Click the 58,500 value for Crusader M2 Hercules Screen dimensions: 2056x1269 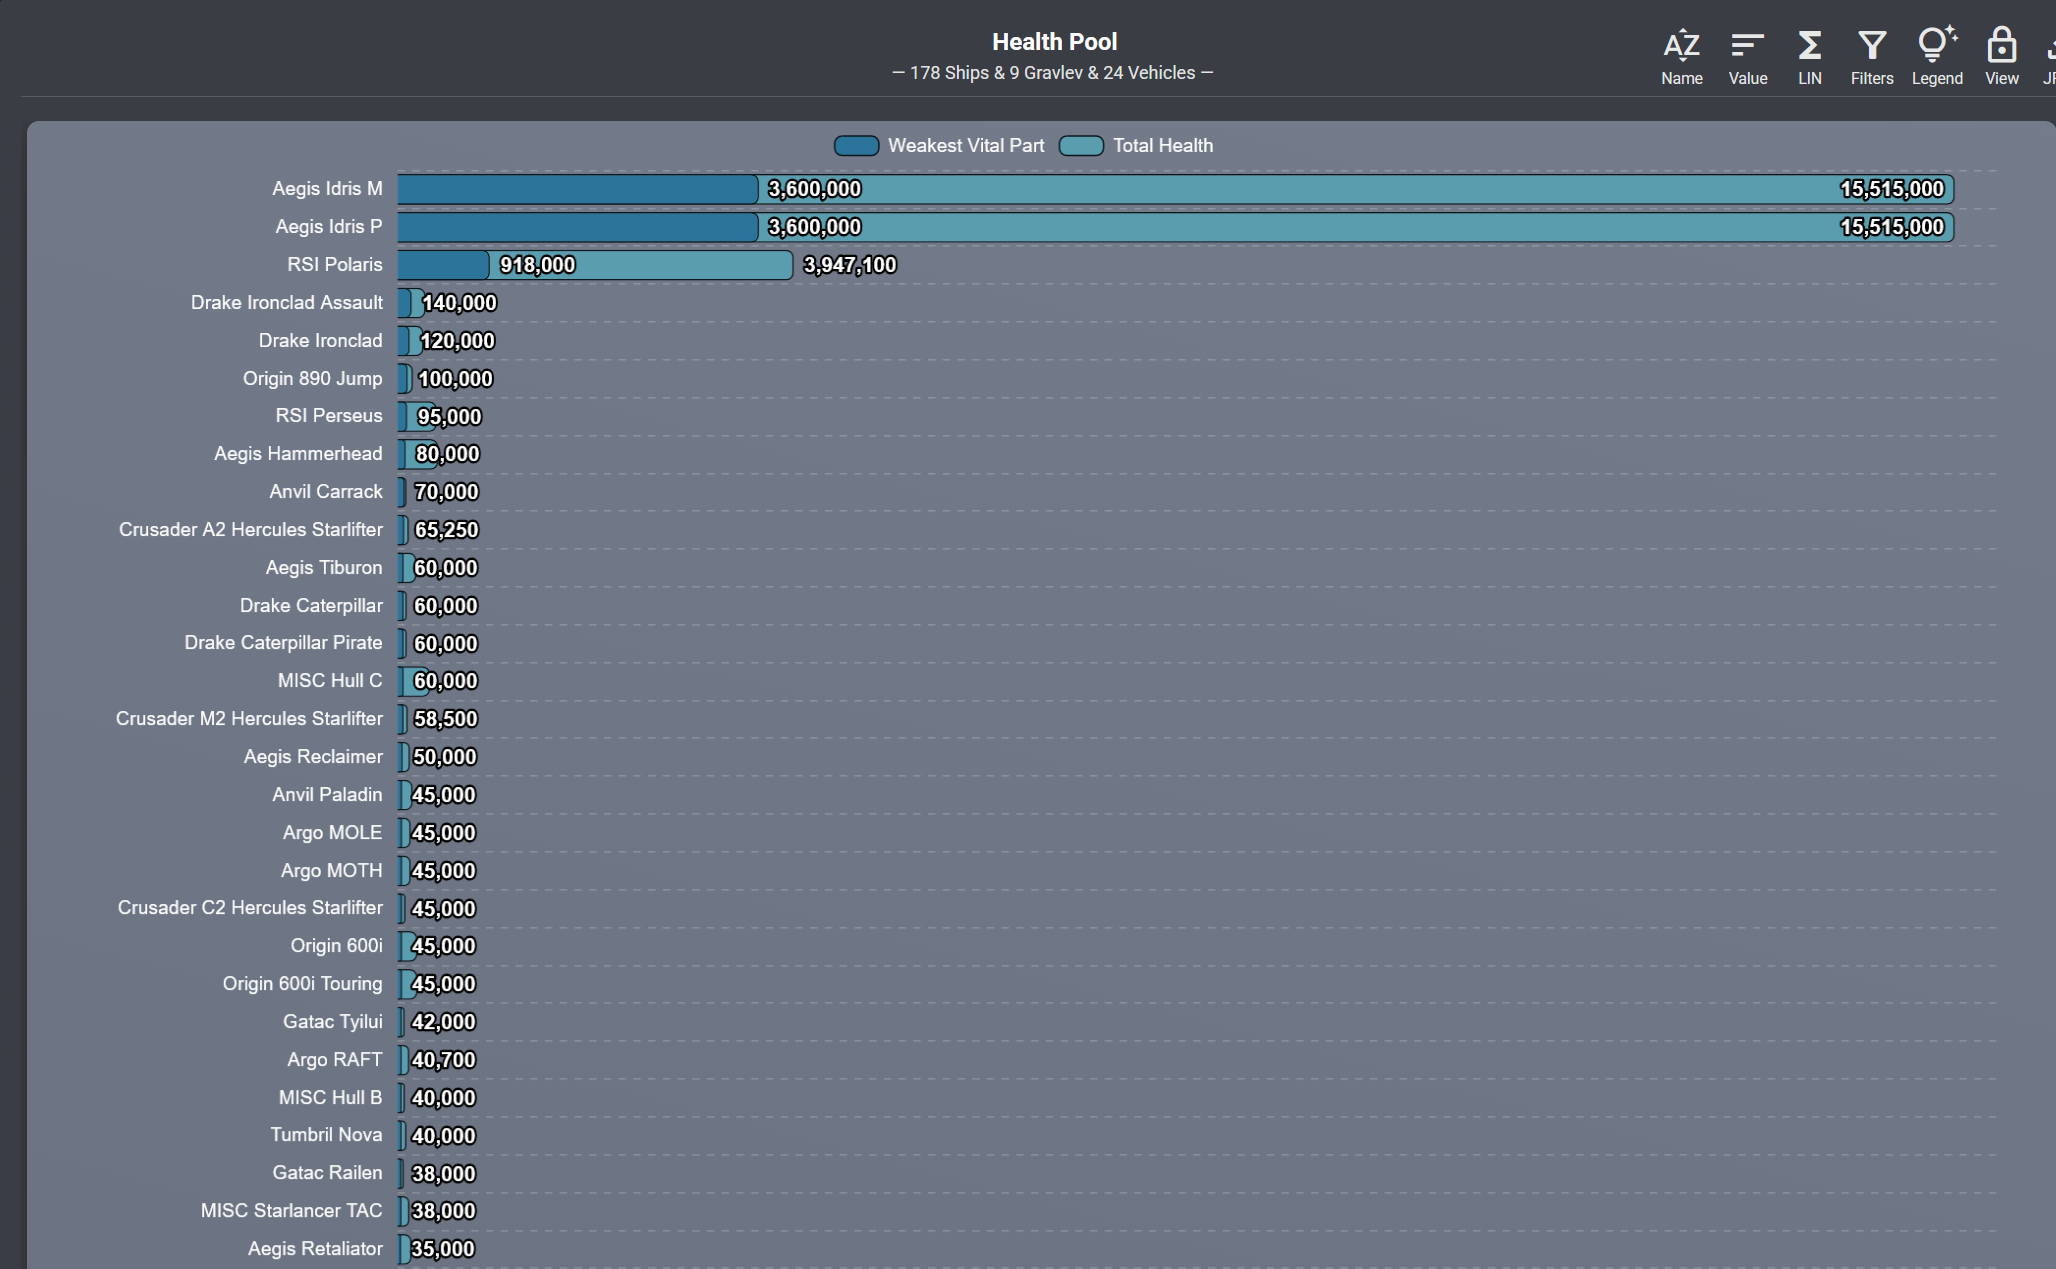pos(445,719)
